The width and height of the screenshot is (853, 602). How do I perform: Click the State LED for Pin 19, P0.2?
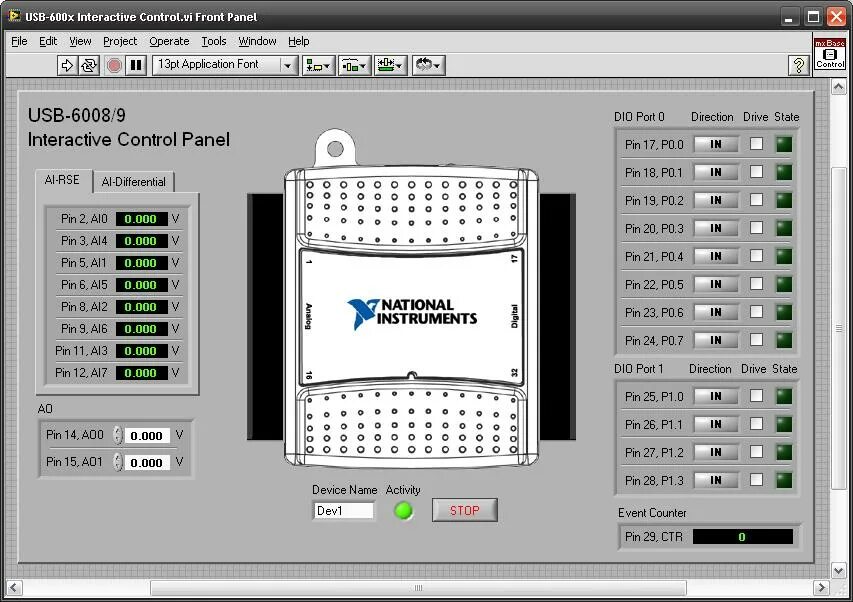(x=784, y=200)
